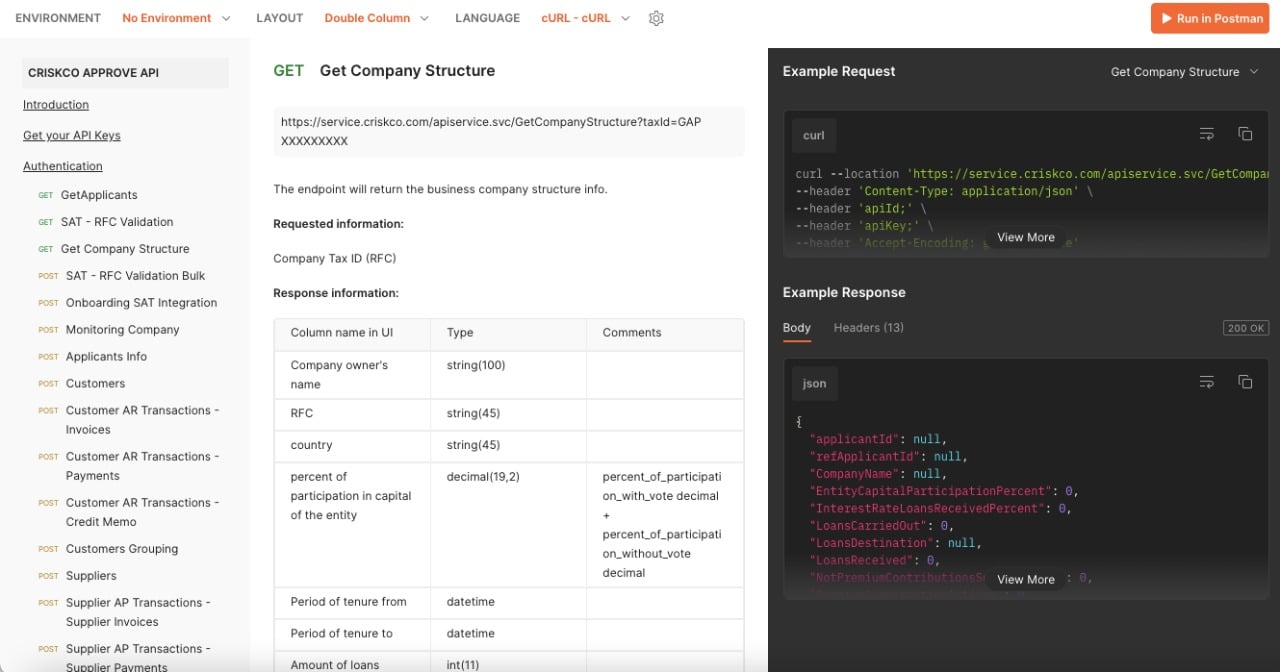Open the cURL - cURL language dropdown
1280x672 pixels.
[586, 18]
